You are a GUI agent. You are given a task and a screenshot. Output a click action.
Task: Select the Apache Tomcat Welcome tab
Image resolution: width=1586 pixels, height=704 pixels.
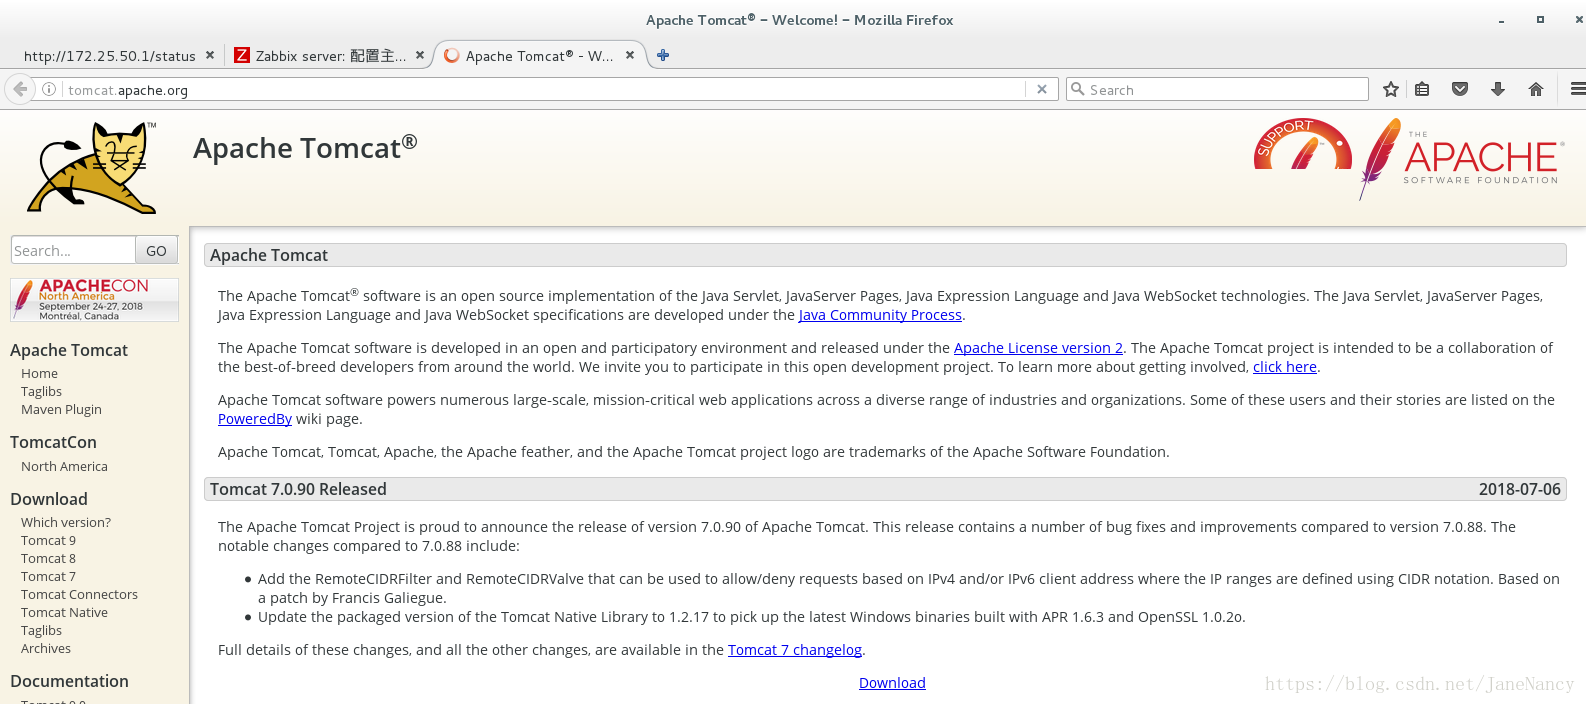click(540, 56)
